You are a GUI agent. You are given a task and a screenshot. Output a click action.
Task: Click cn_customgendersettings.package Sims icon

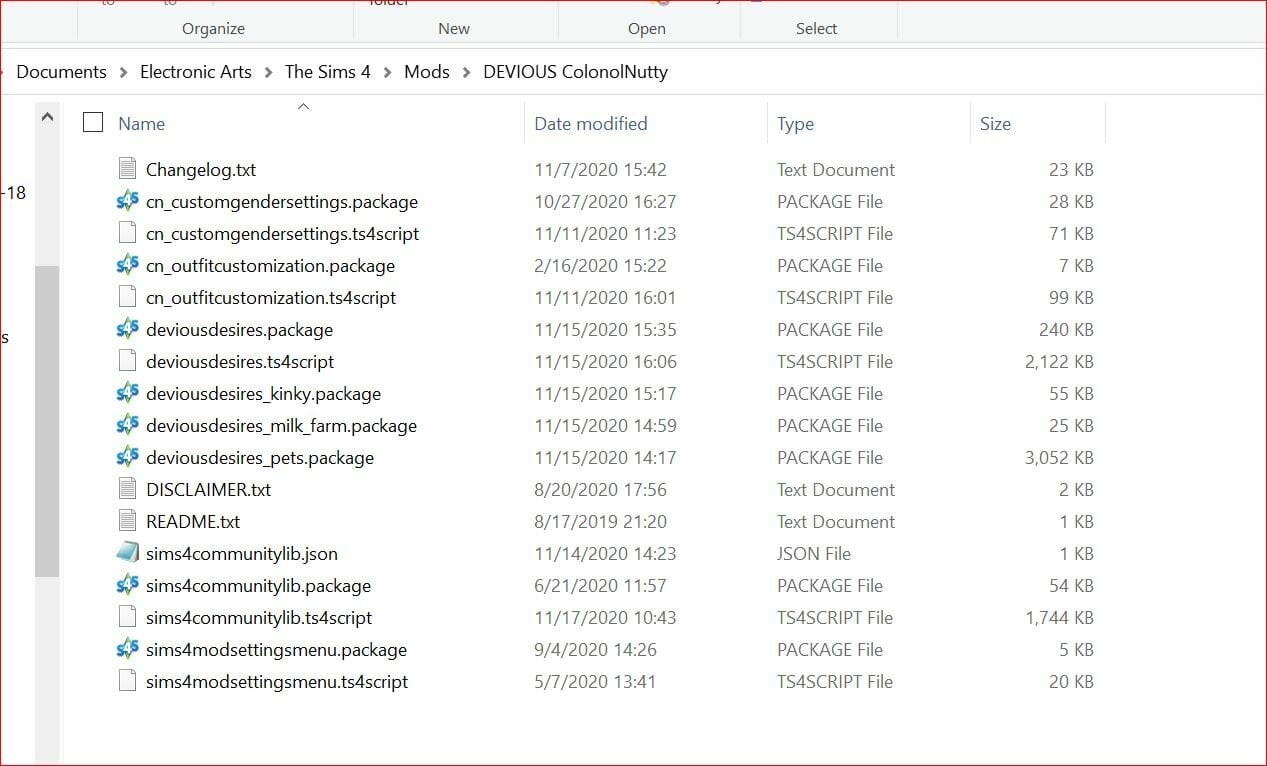point(127,201)
